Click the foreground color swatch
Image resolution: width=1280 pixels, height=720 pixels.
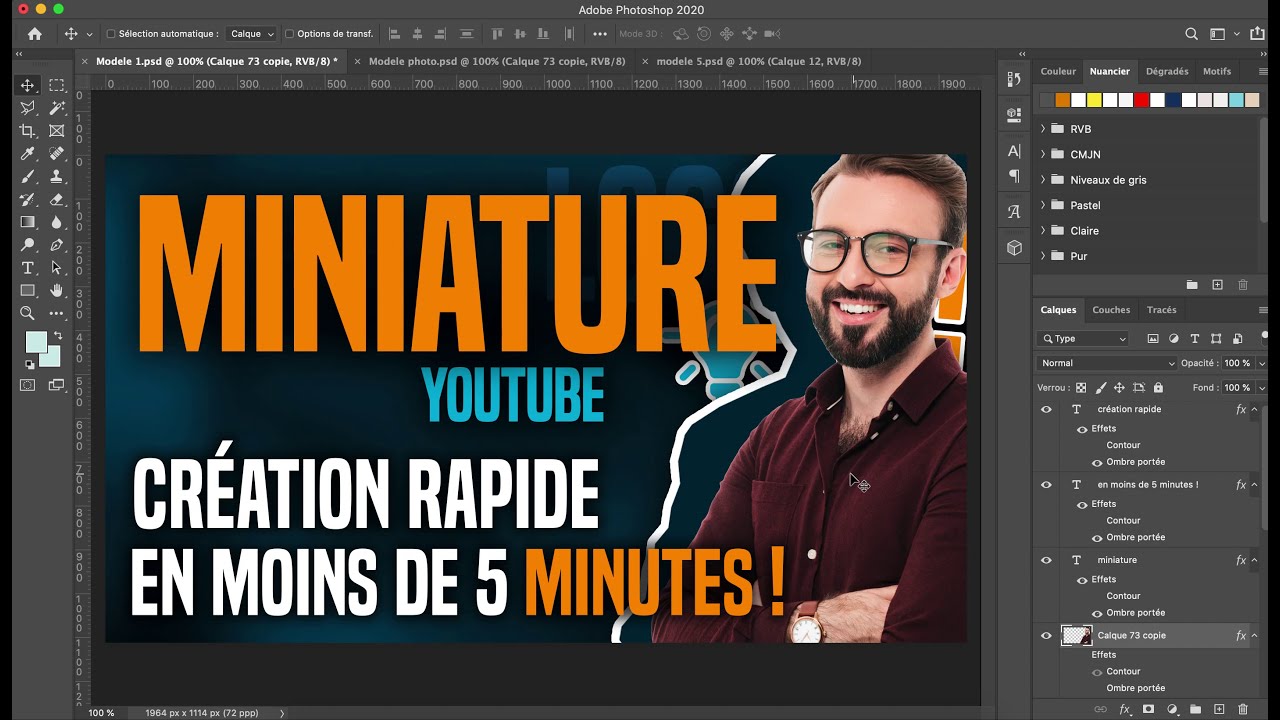click(x=35, y=342)
